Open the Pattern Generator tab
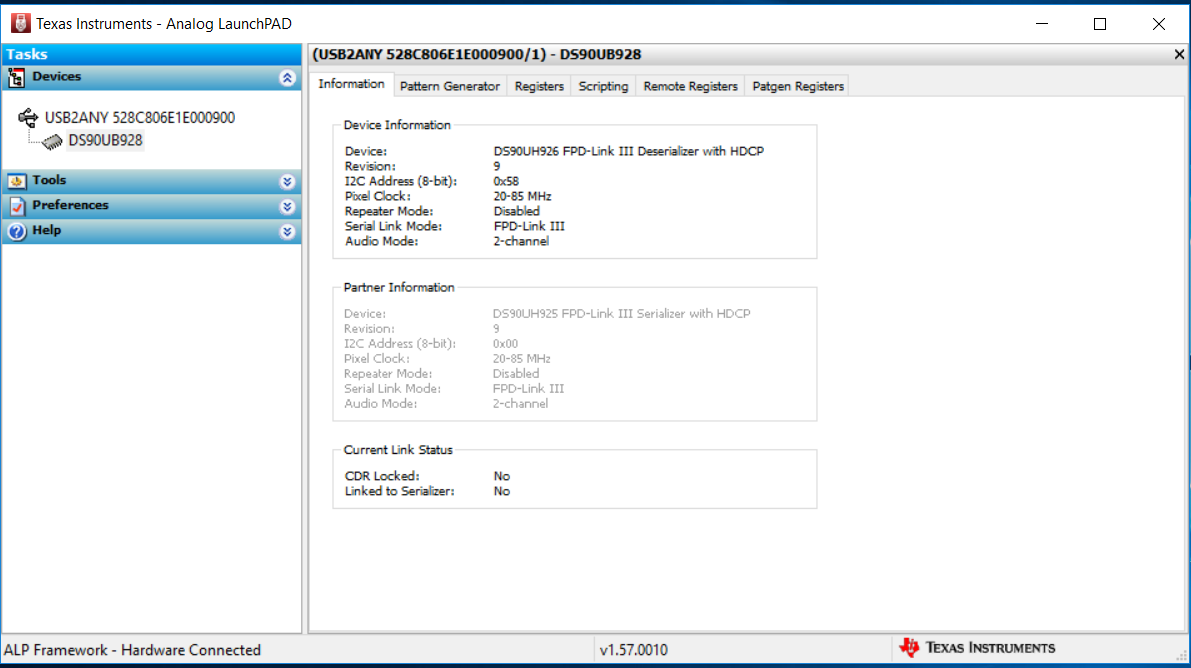This screenshot has height=668, width=1191. click(x=450, y=87)
